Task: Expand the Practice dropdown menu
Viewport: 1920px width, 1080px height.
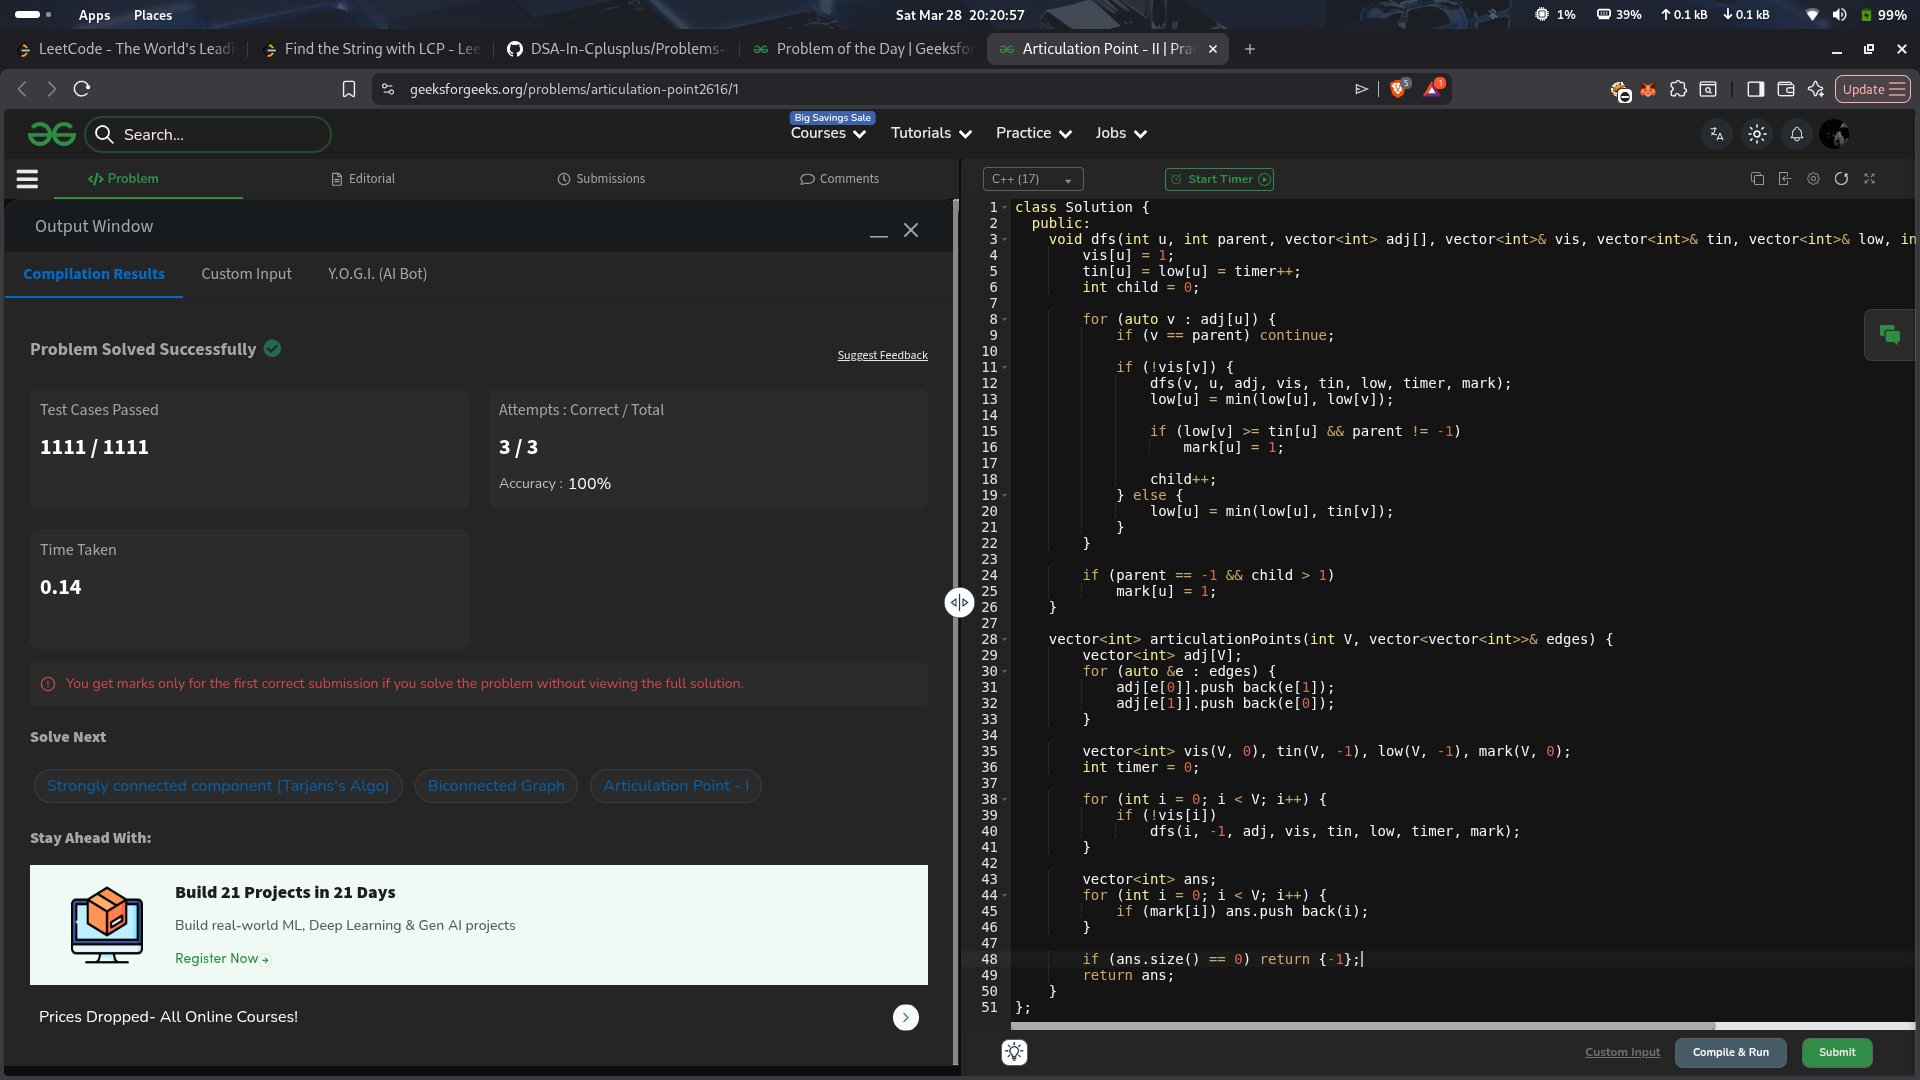Action: click(1033, 133)
